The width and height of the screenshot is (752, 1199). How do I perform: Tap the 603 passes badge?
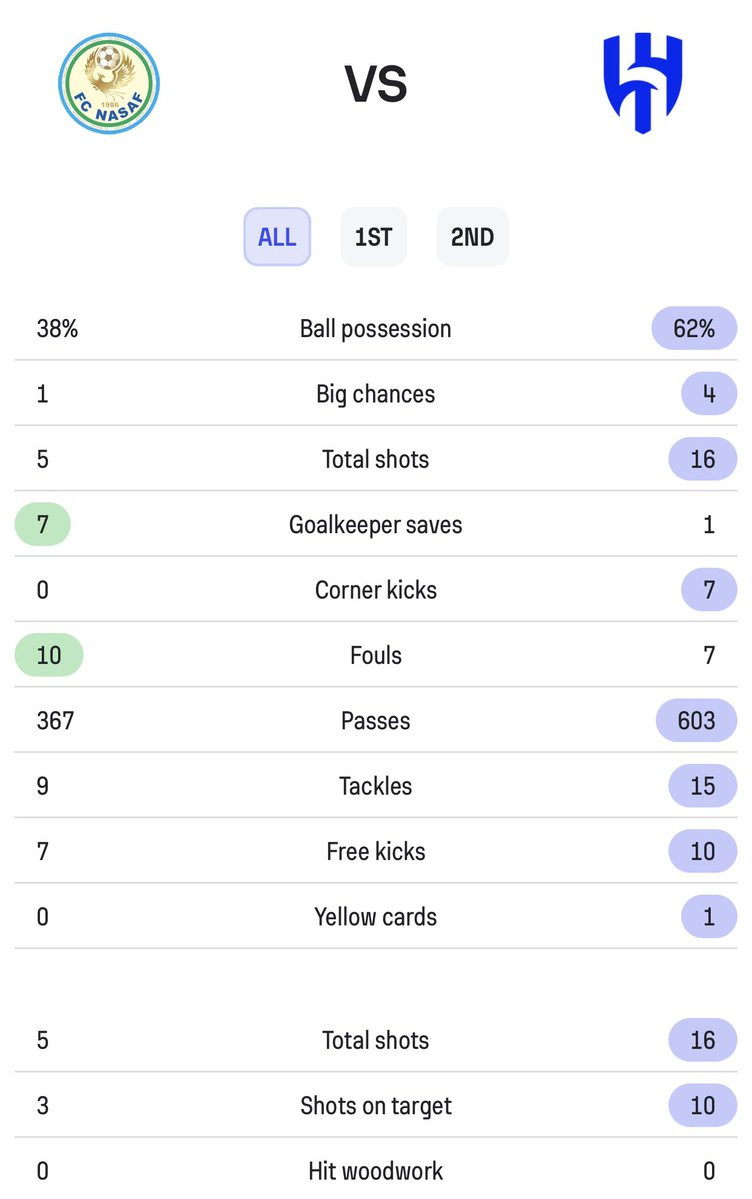tap(696, 720)
